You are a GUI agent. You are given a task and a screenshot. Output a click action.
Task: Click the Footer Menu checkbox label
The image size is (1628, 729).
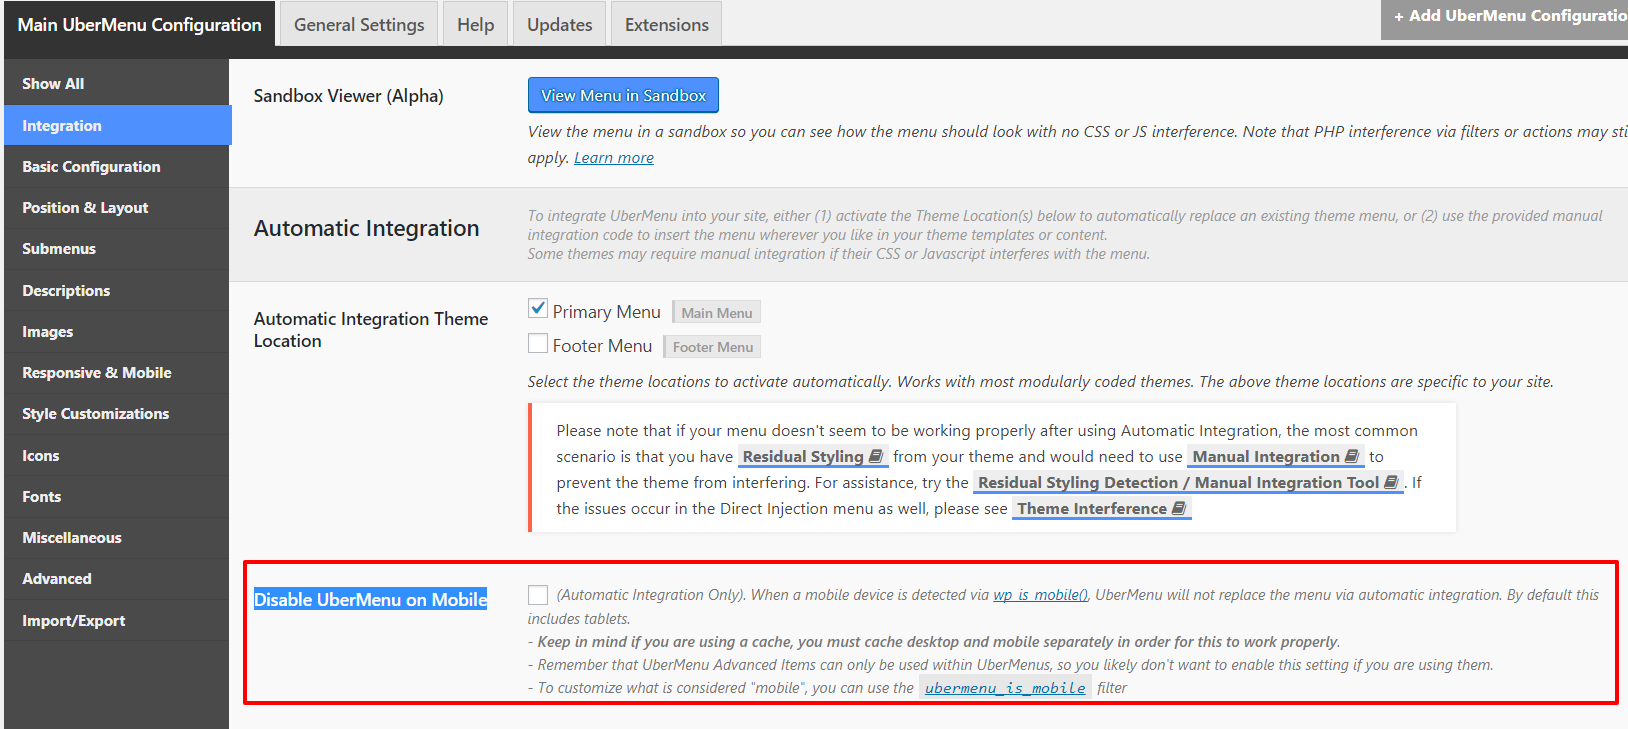pos(602,346)
